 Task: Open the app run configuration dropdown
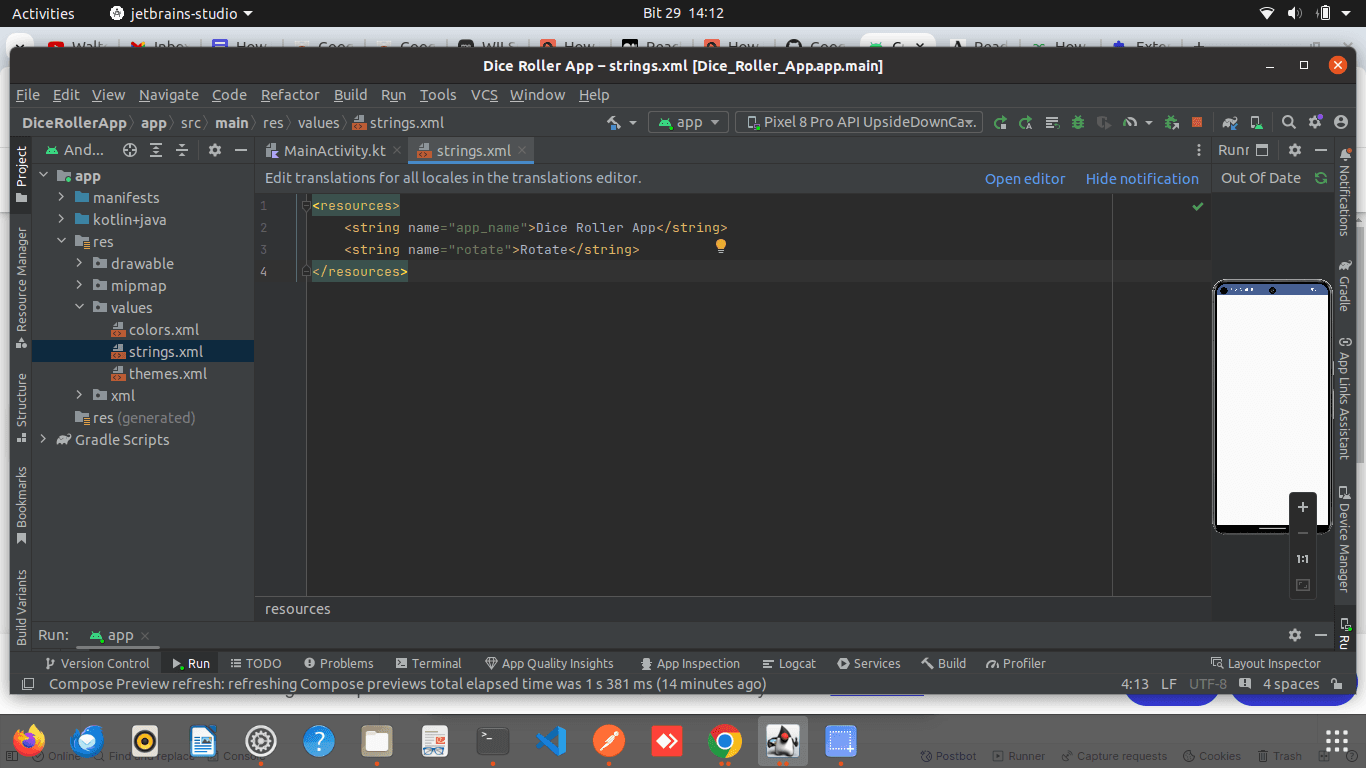point(688,122)
